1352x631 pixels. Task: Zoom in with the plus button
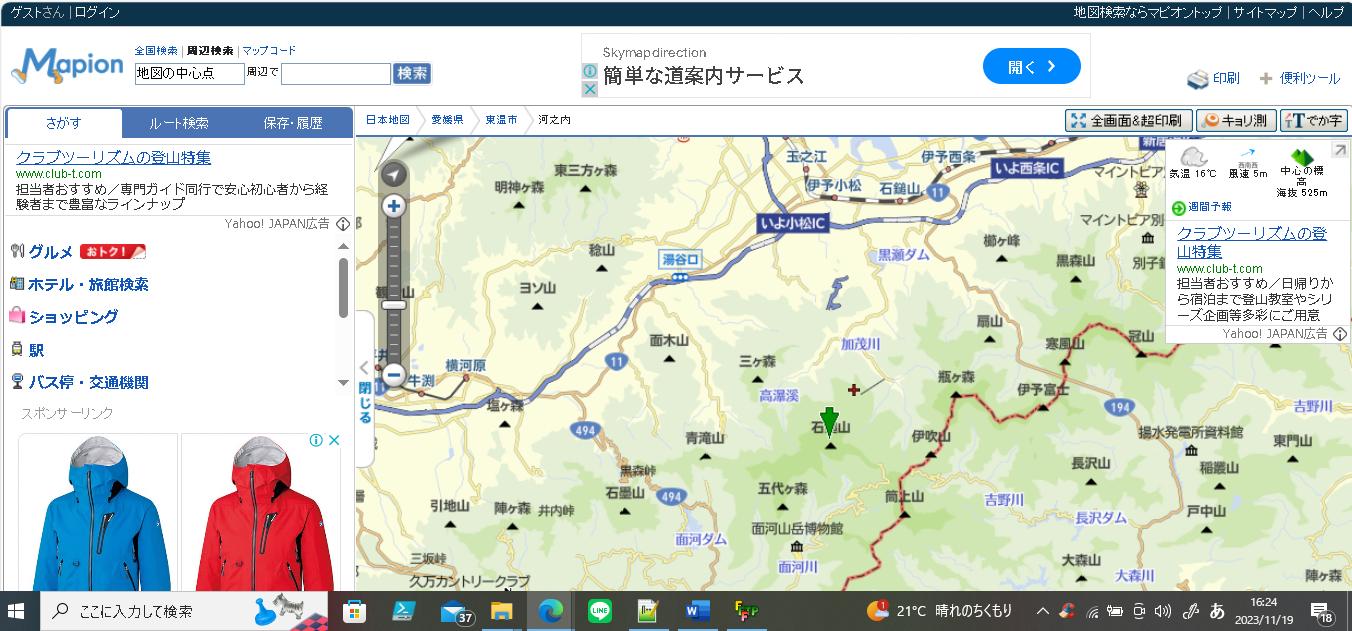point(394,207)
